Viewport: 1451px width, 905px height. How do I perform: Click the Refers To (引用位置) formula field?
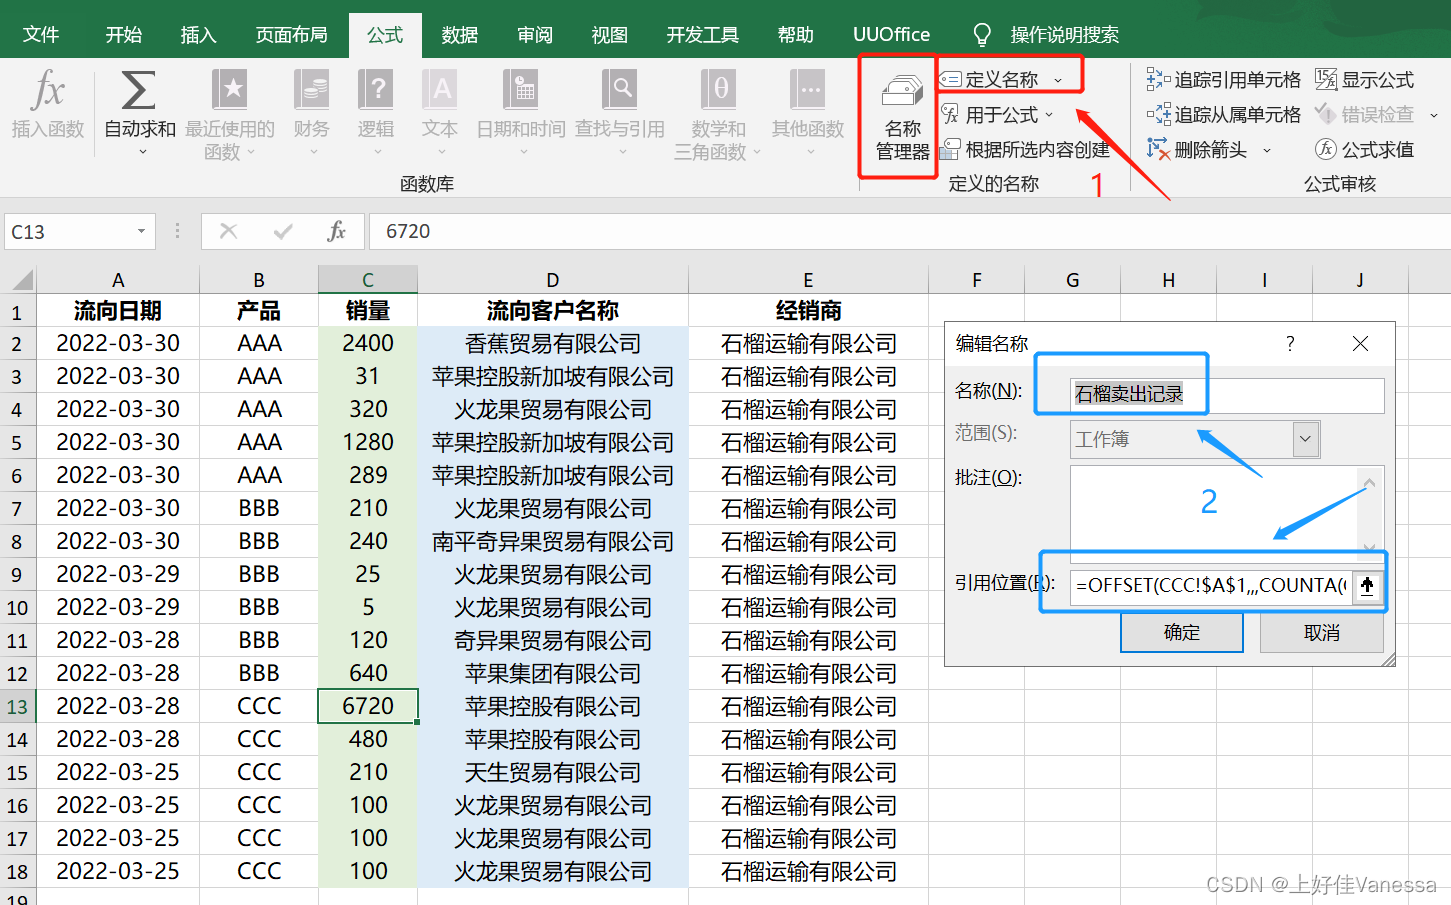[x=1211, y=586]
